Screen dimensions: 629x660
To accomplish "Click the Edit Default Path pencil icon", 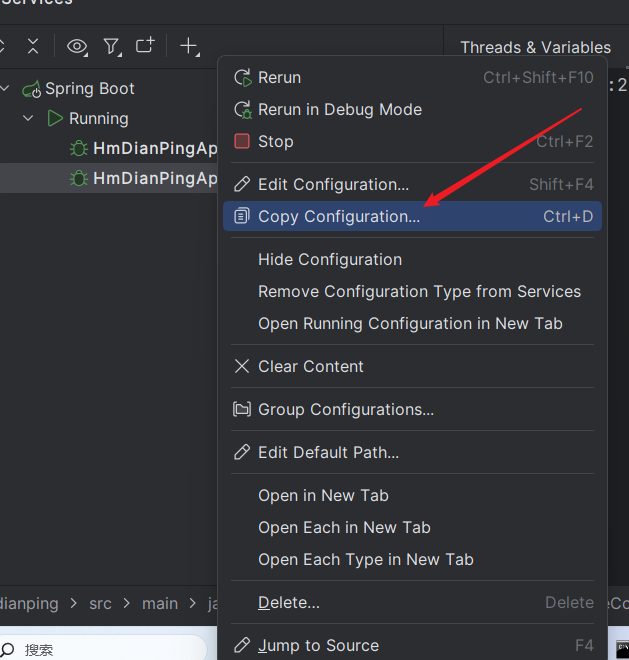I will pyautogui.click(x=242, y=452).
